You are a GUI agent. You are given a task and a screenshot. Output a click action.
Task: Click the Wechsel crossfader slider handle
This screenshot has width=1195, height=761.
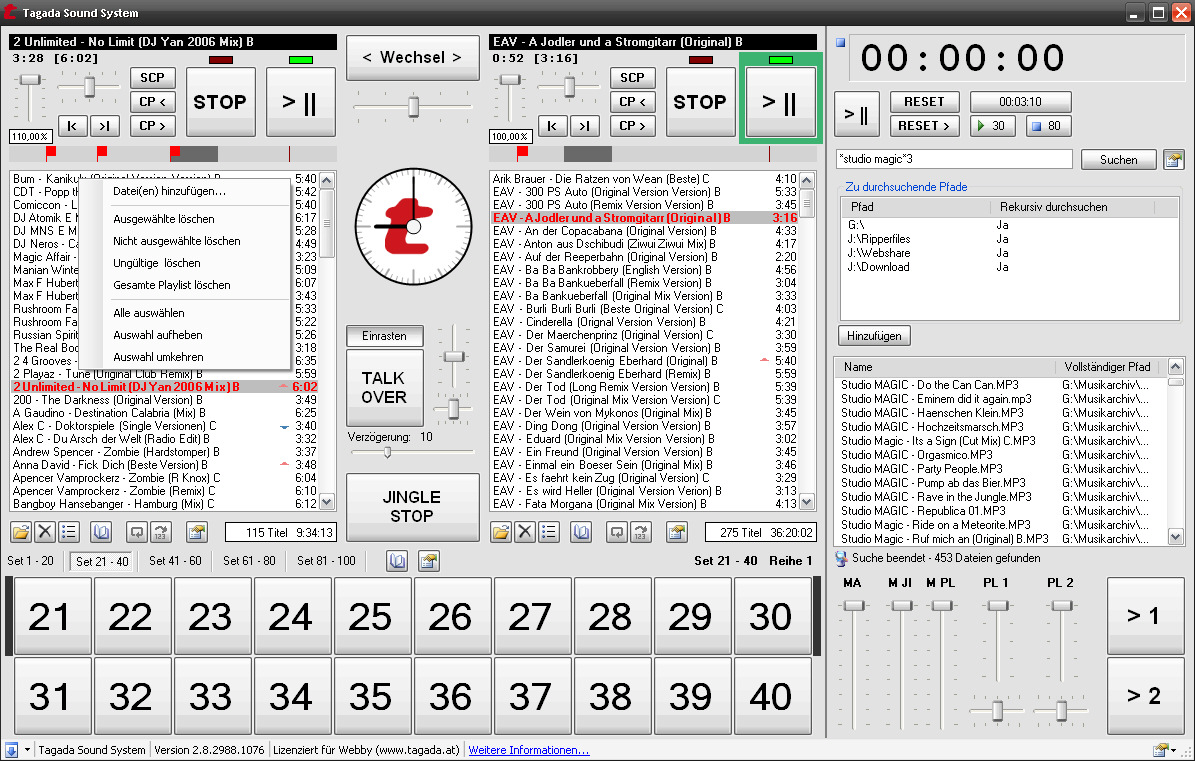(412, 106)
